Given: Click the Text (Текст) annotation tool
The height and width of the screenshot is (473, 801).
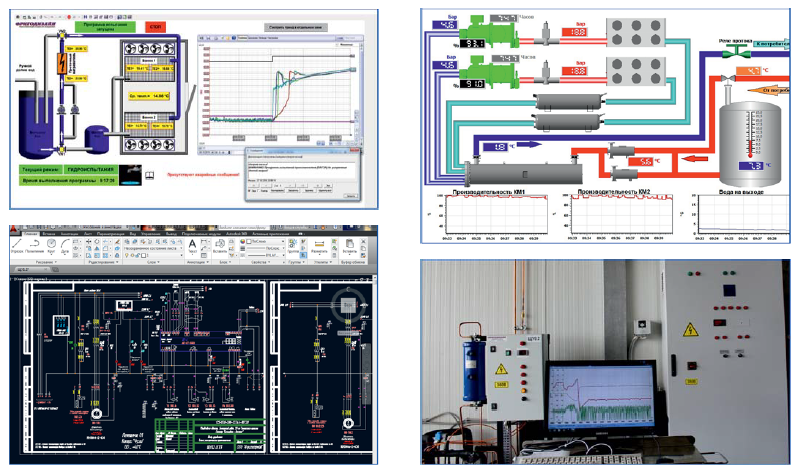Looking at the screenshot, I should [x=191, y=245].
